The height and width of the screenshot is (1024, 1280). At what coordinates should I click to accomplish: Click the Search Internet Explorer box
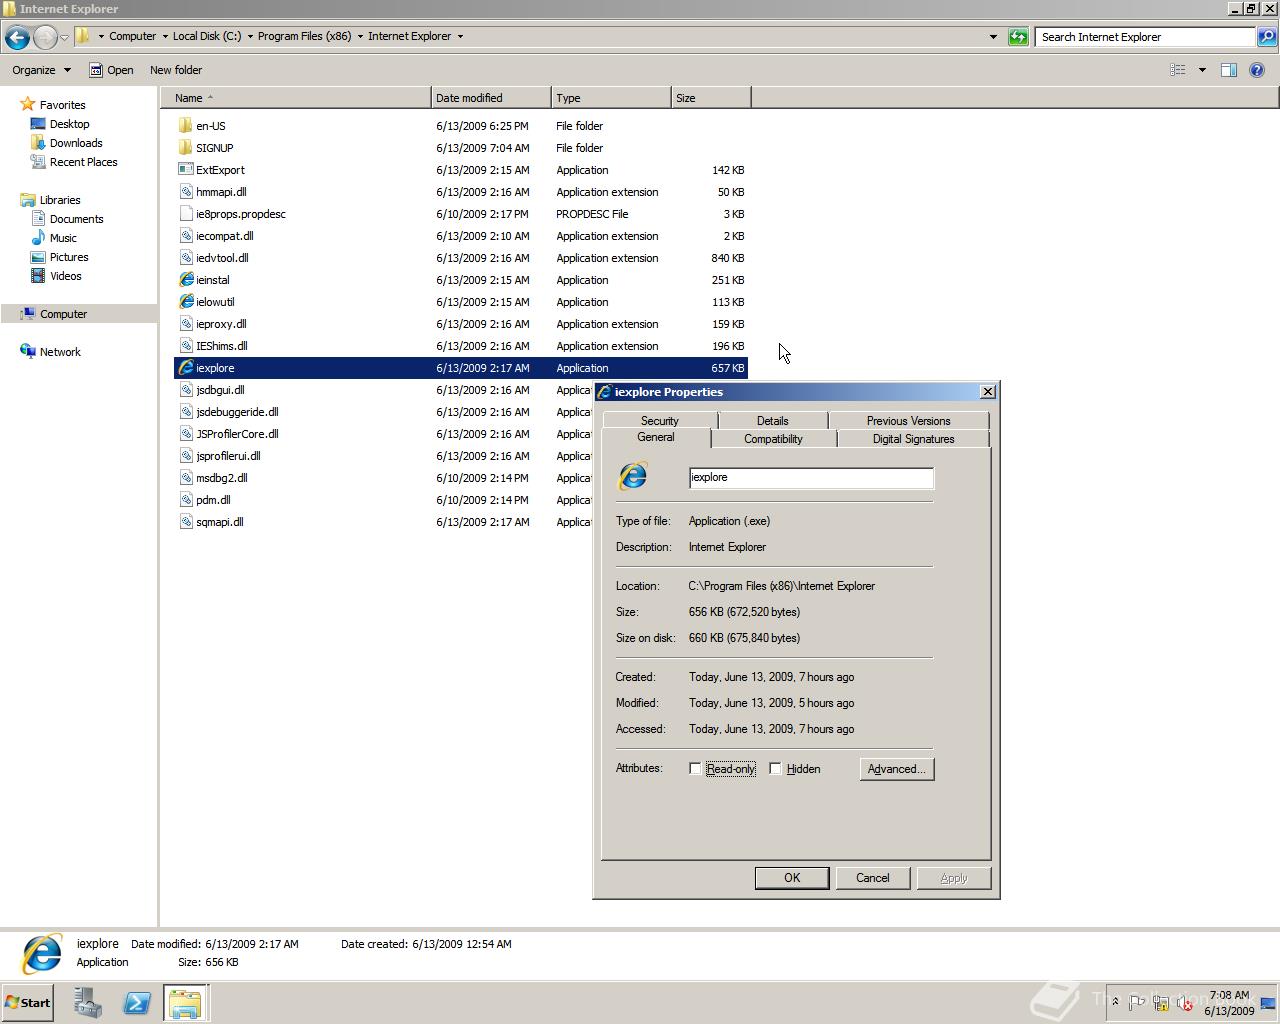(x=1145, y=37)
